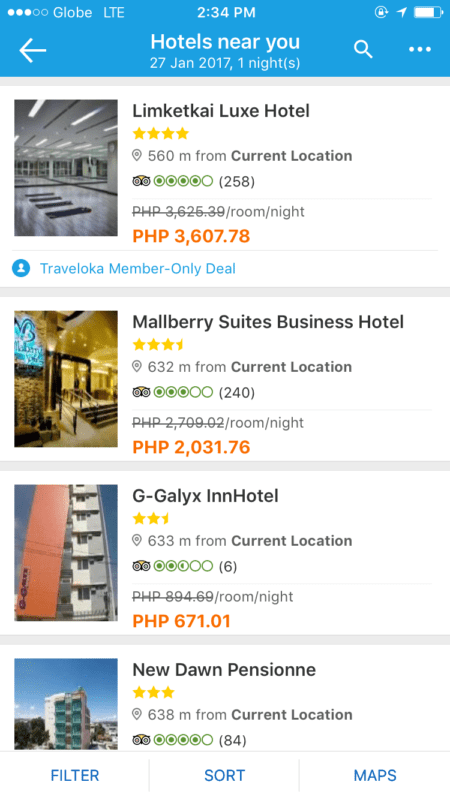Tap location pin icon beside 638 m
The width and height of the screenshot is (450, 800).
(137, 714)
